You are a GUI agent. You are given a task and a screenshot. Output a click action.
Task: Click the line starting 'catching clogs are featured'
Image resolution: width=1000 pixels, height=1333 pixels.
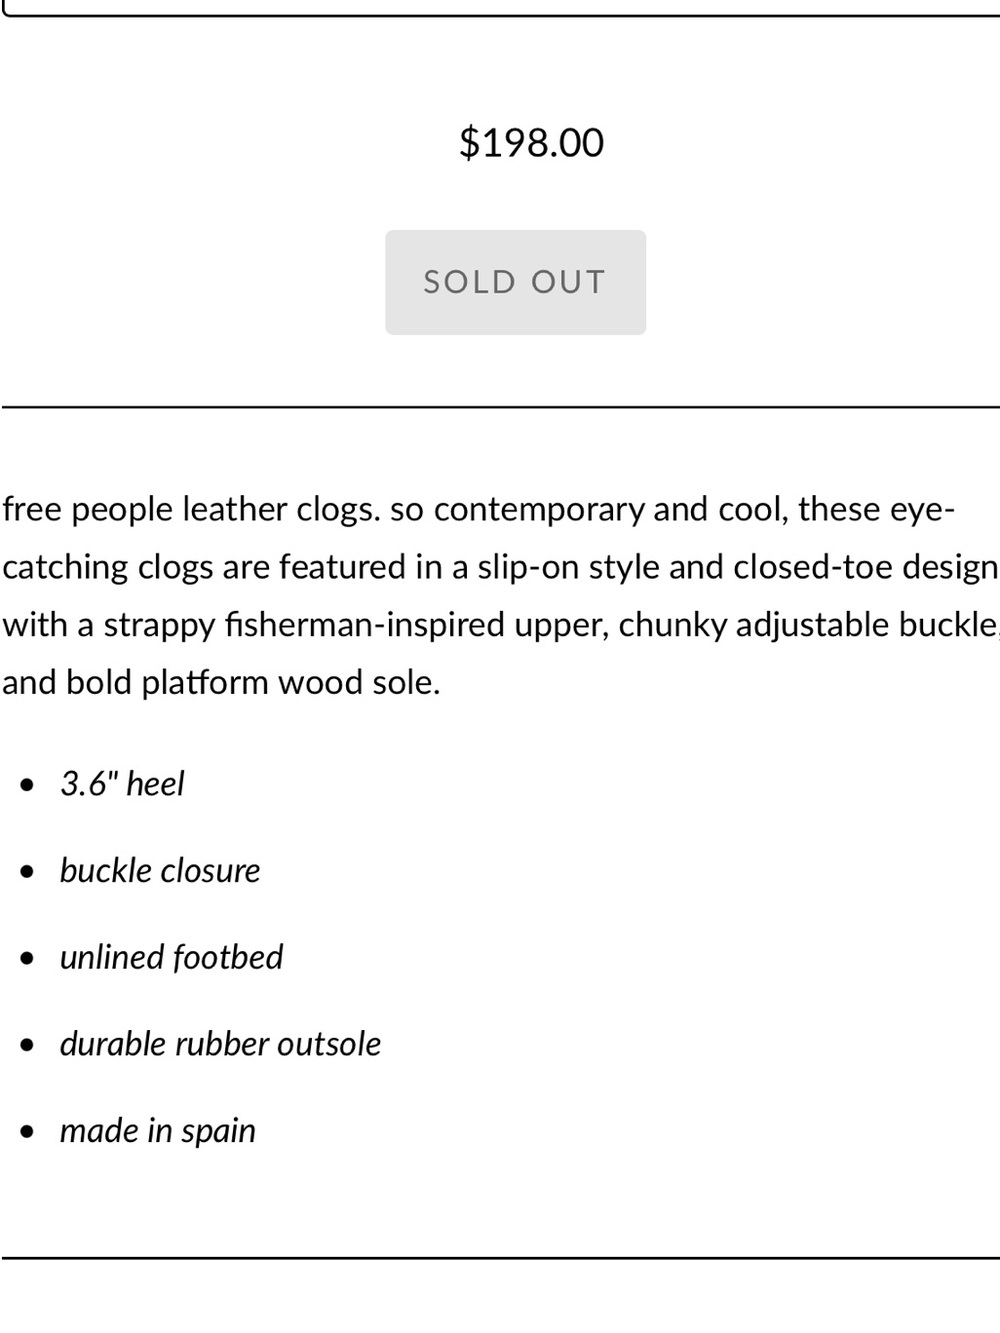pyautogui.click(x=500, y=567)
